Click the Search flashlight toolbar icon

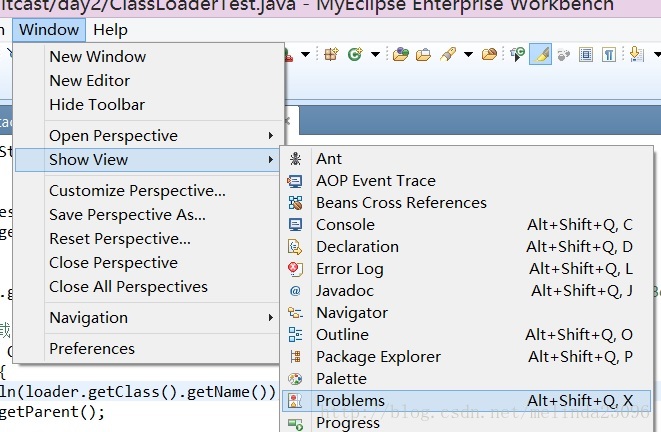[448, 54]
